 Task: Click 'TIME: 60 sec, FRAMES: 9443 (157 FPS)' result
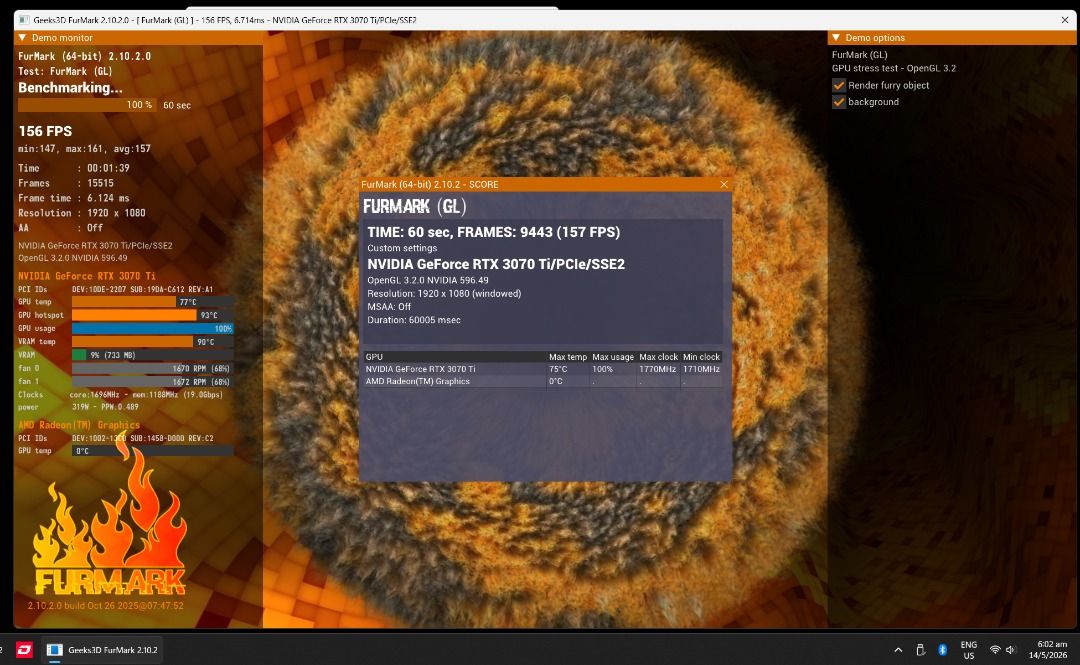(x=493, y=232)
